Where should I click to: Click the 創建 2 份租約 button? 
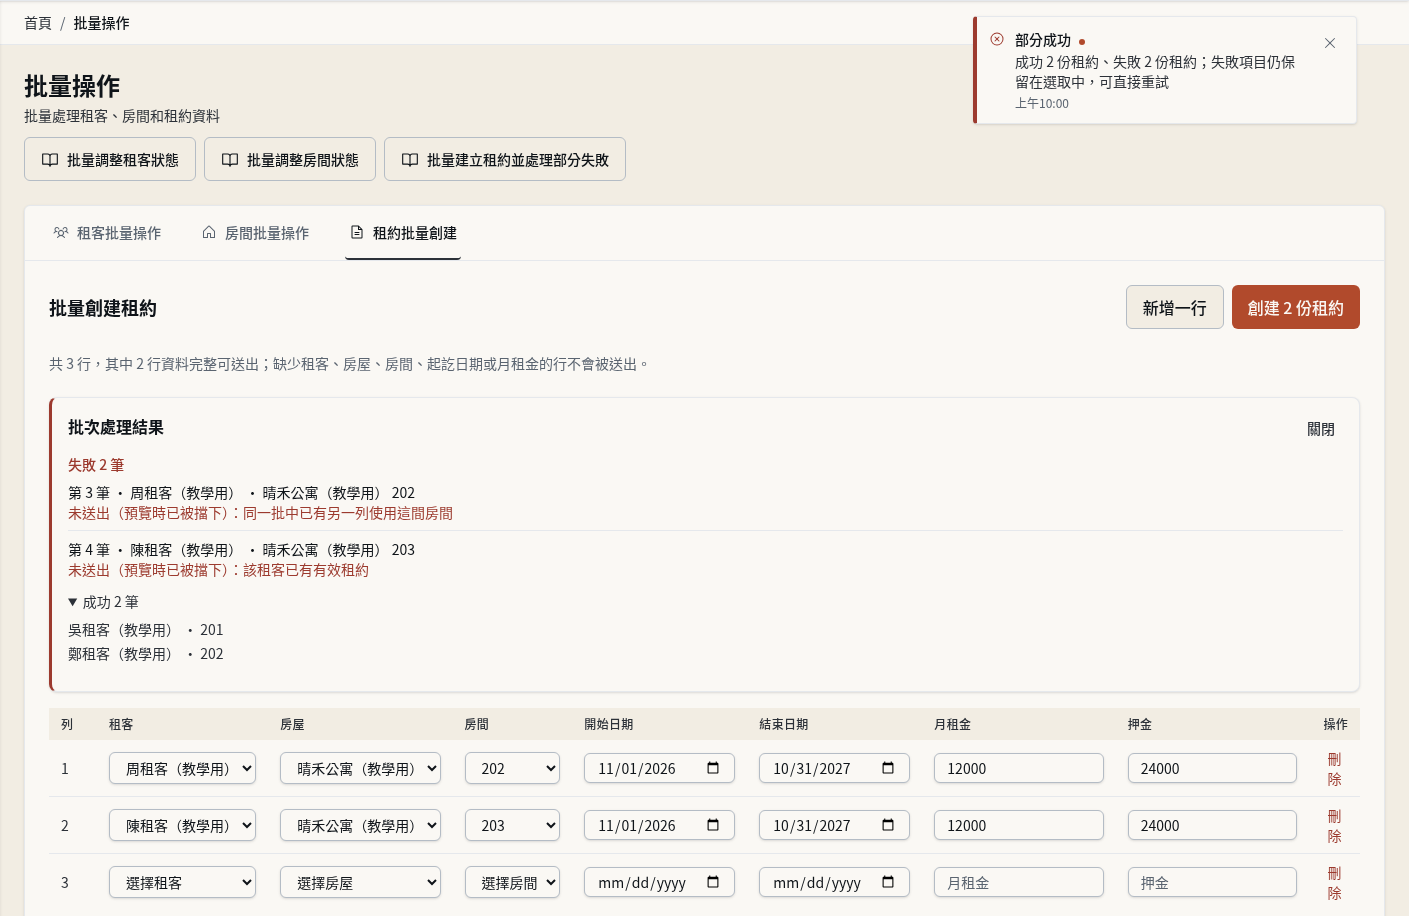1296,307
